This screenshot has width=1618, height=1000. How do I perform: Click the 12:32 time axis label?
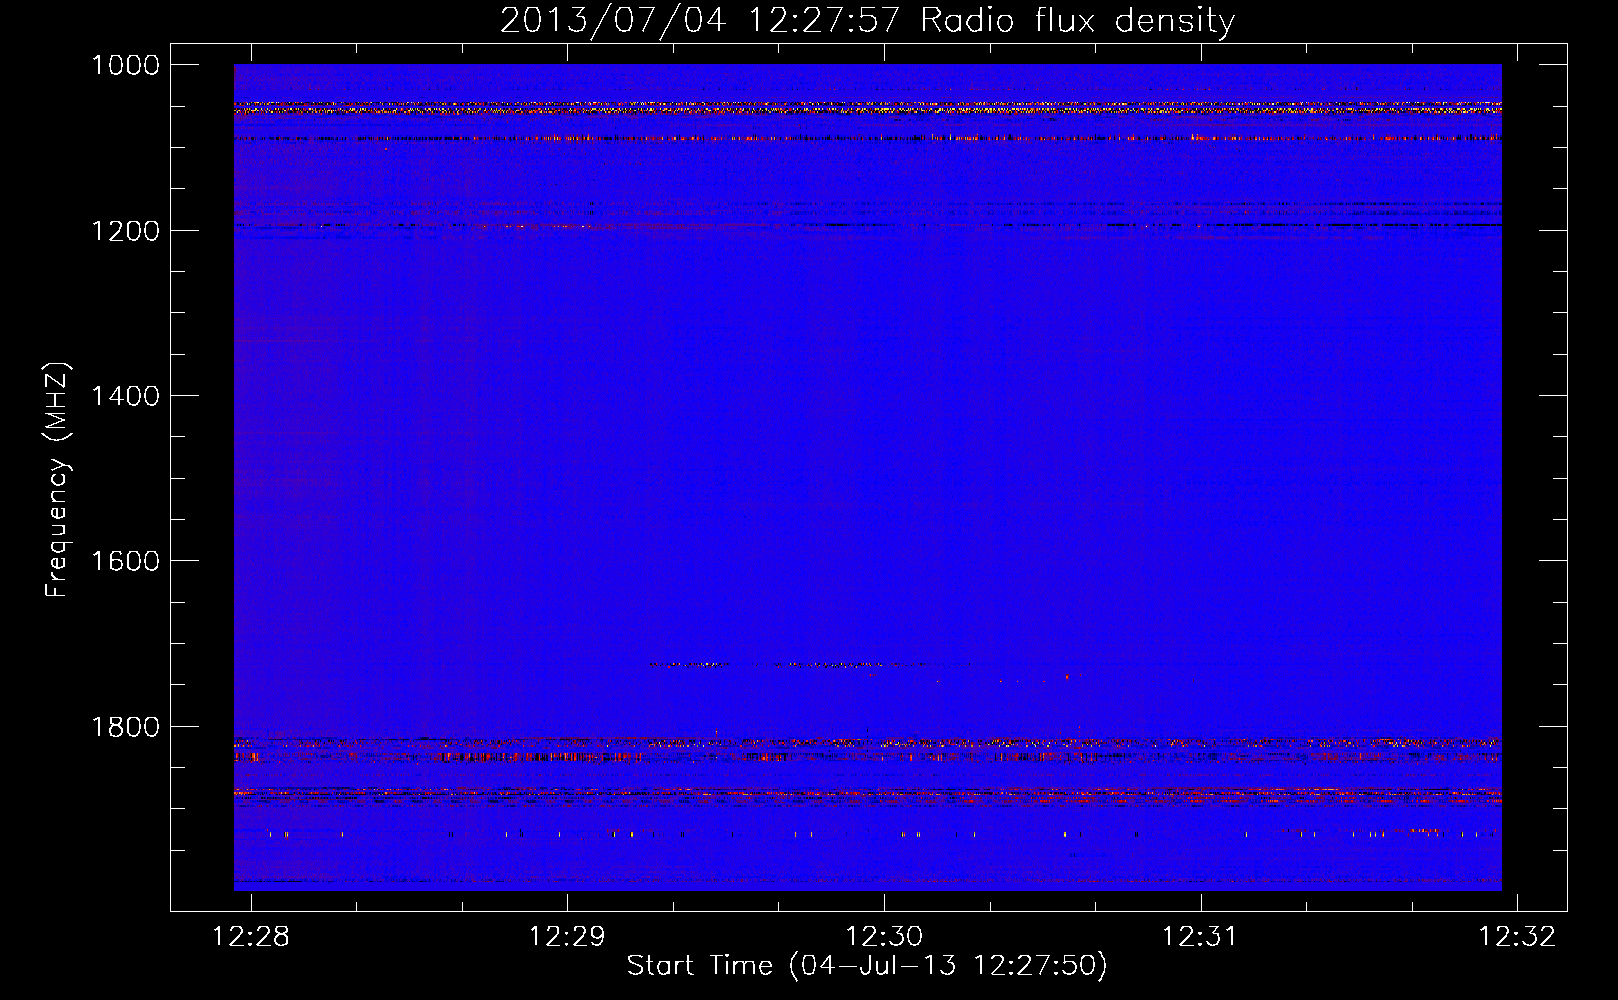point(1517,936)
